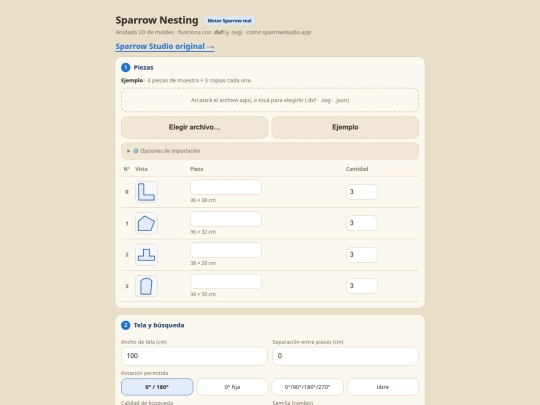Click the file drop zone area
Viewport: 540px width, 405px height.
[270, 100]
